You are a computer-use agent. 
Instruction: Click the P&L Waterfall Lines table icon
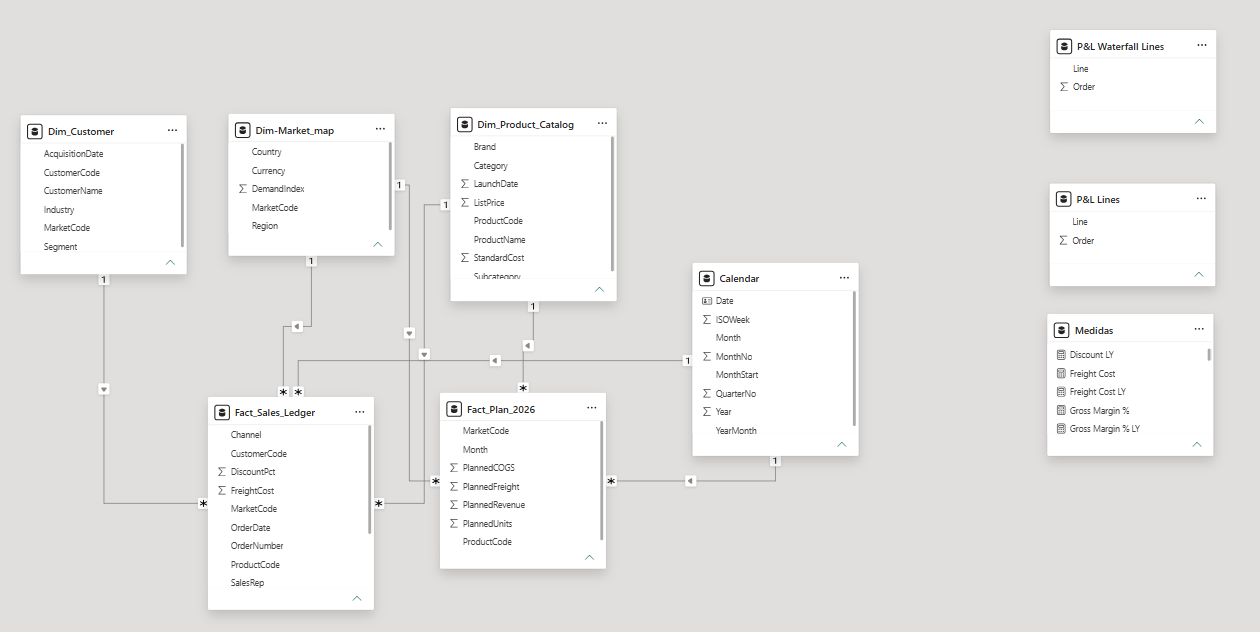coord(1064,46)
